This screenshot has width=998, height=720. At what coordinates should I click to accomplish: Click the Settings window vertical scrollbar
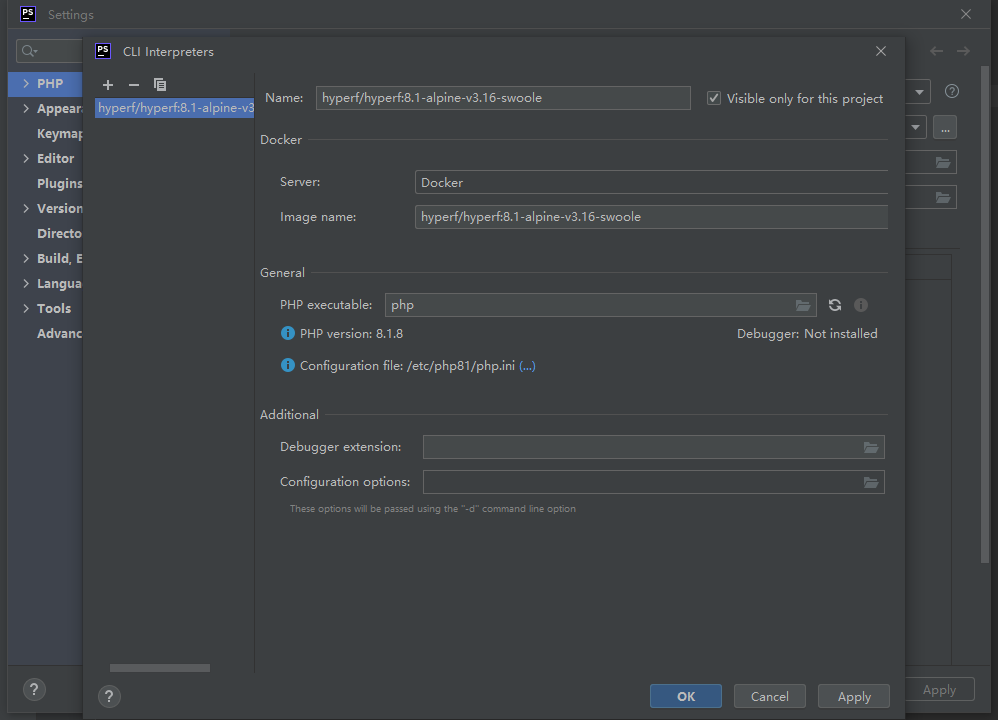pos(985,315)
